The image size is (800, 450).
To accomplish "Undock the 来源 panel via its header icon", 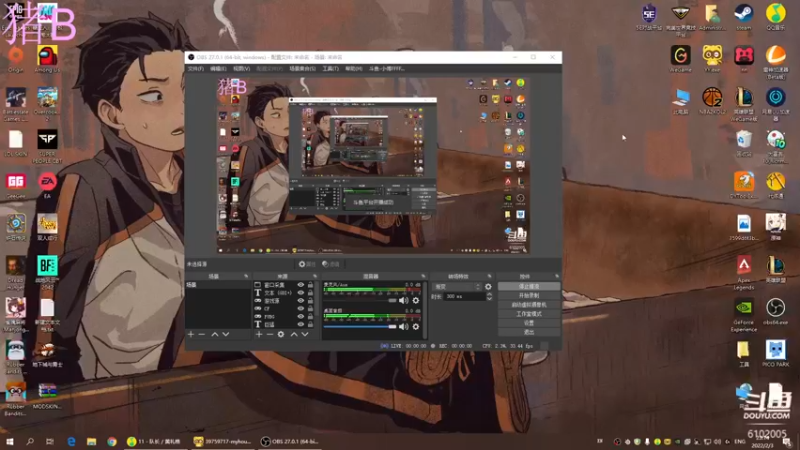I will pos(315,277).
